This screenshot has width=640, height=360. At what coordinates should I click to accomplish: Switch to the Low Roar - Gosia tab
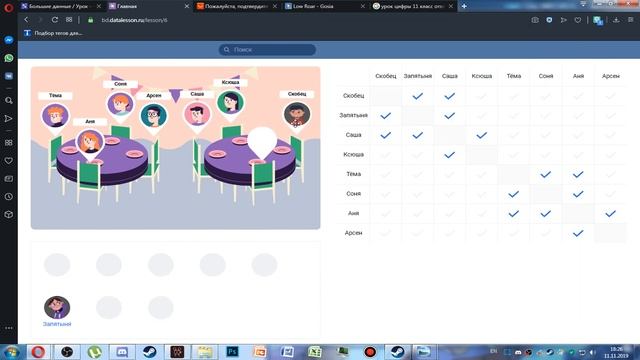(324, 6)
